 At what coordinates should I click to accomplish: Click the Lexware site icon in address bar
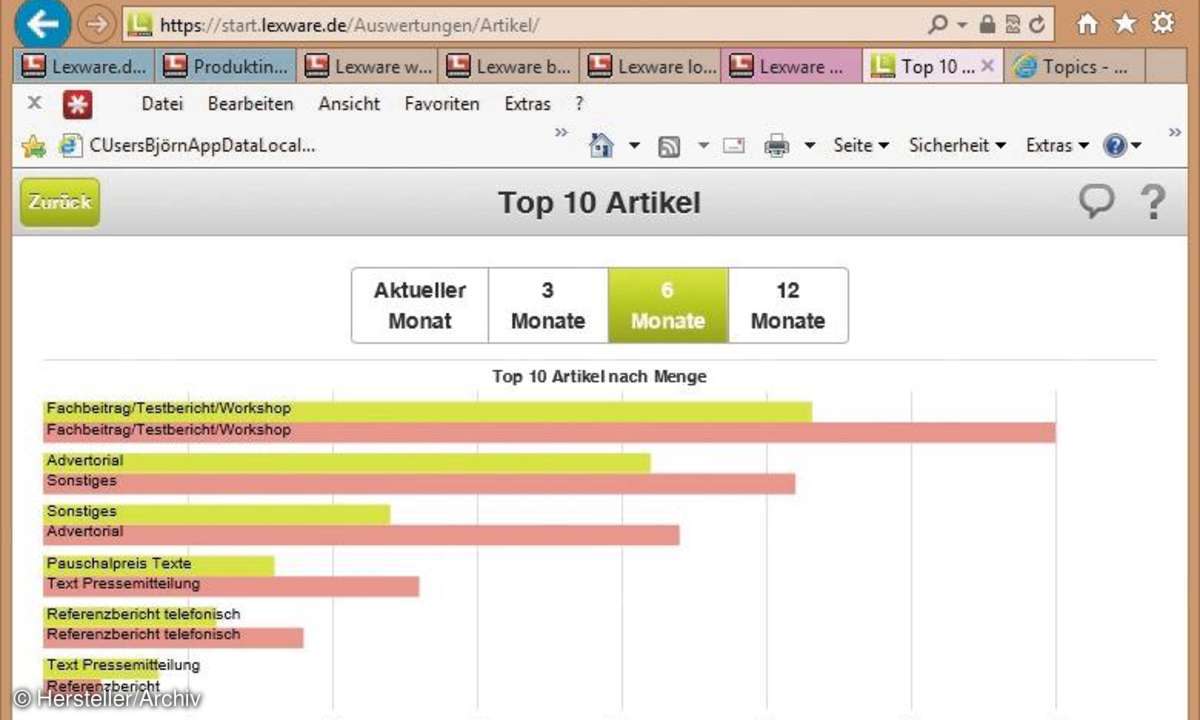(141, 24)
